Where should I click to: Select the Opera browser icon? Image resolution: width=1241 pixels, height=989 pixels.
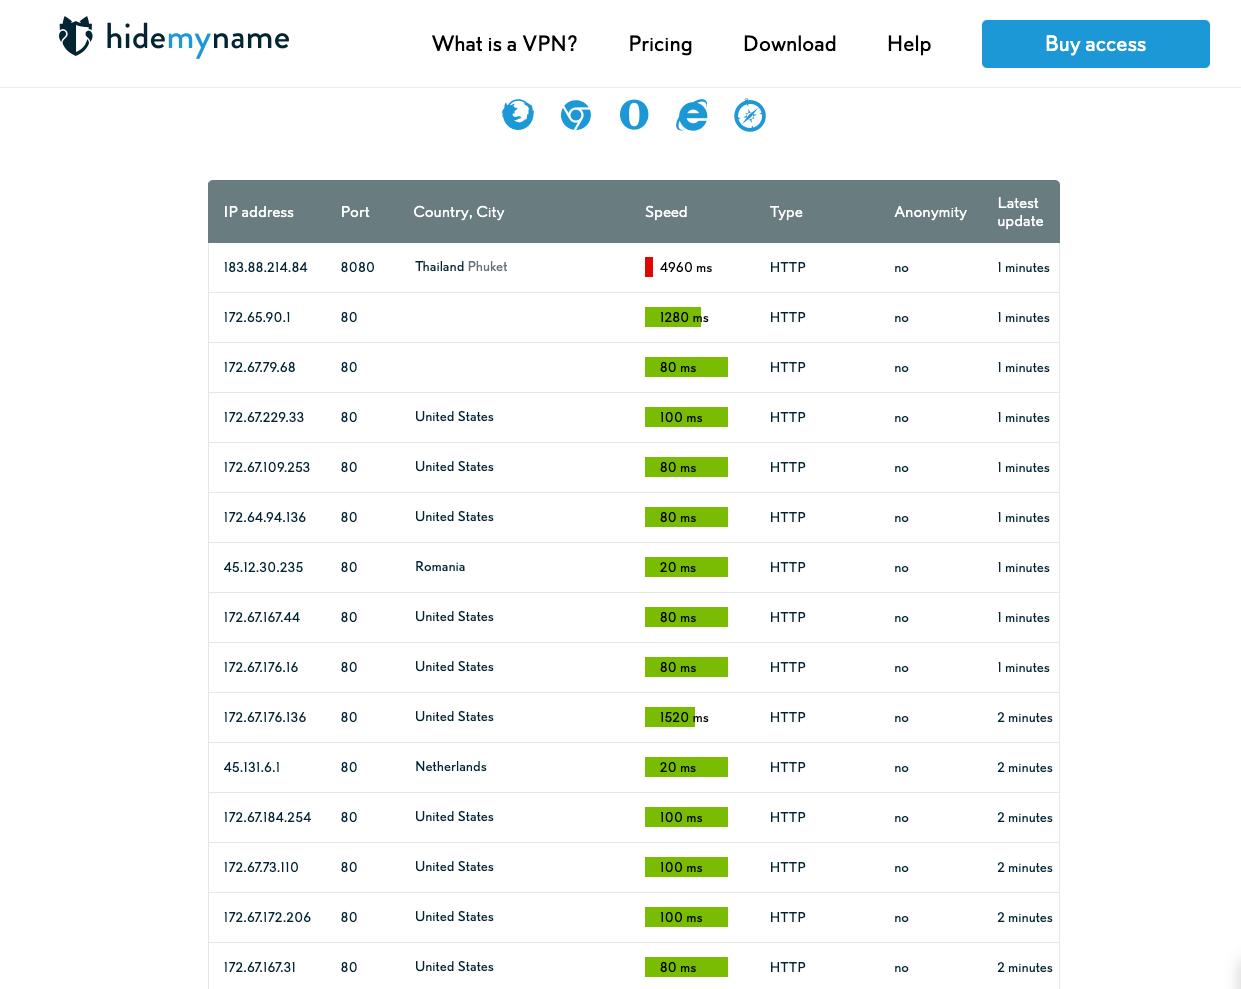coord(634,115)
